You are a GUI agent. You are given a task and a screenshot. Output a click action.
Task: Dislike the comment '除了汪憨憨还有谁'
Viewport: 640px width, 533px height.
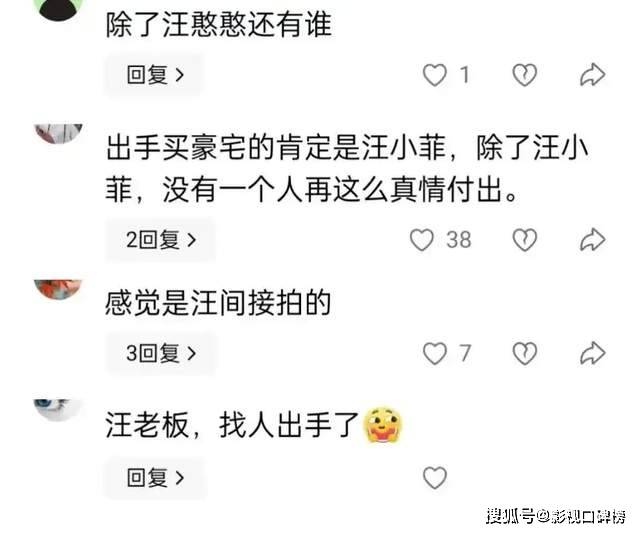[524, 75]
